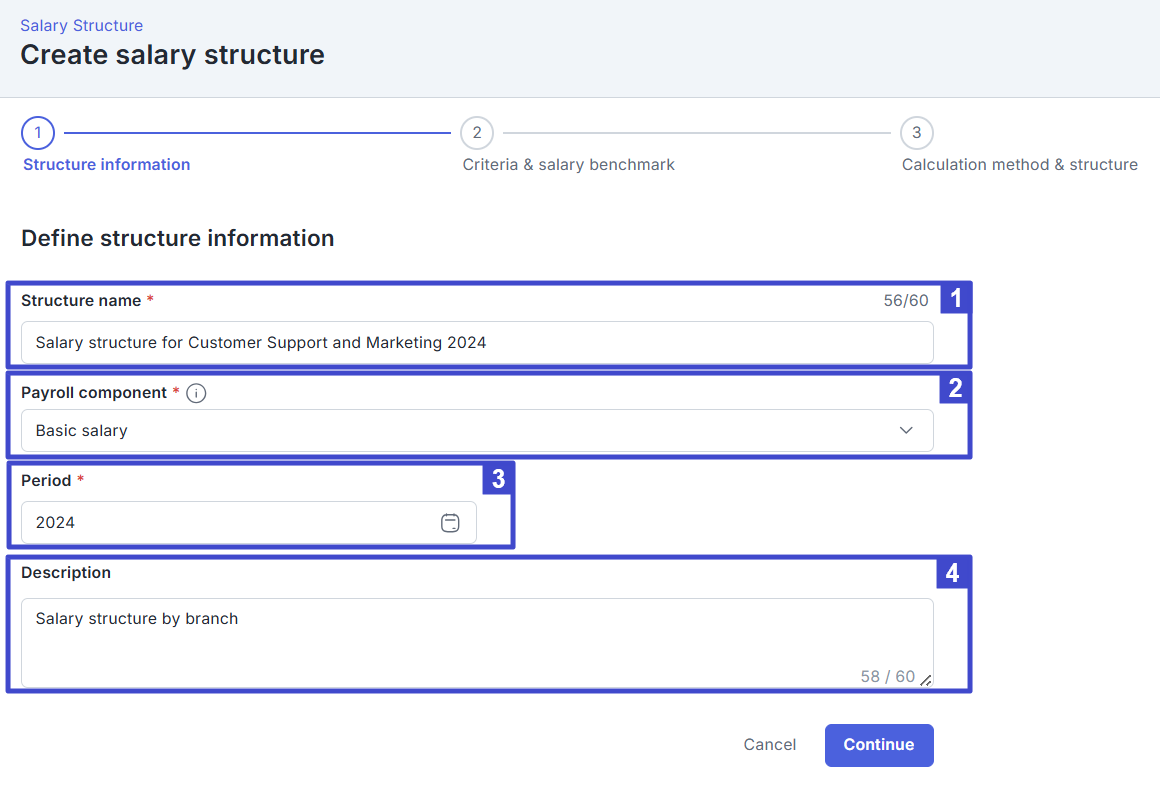
Task: Click the 58/60 counter in Description
Action: (x=888, y=676)
